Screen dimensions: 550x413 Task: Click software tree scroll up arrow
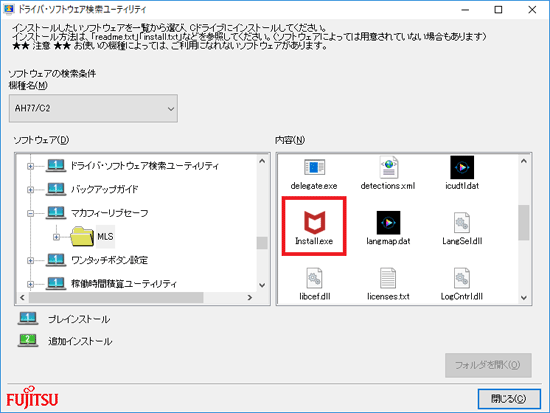(x=262, y=161)
